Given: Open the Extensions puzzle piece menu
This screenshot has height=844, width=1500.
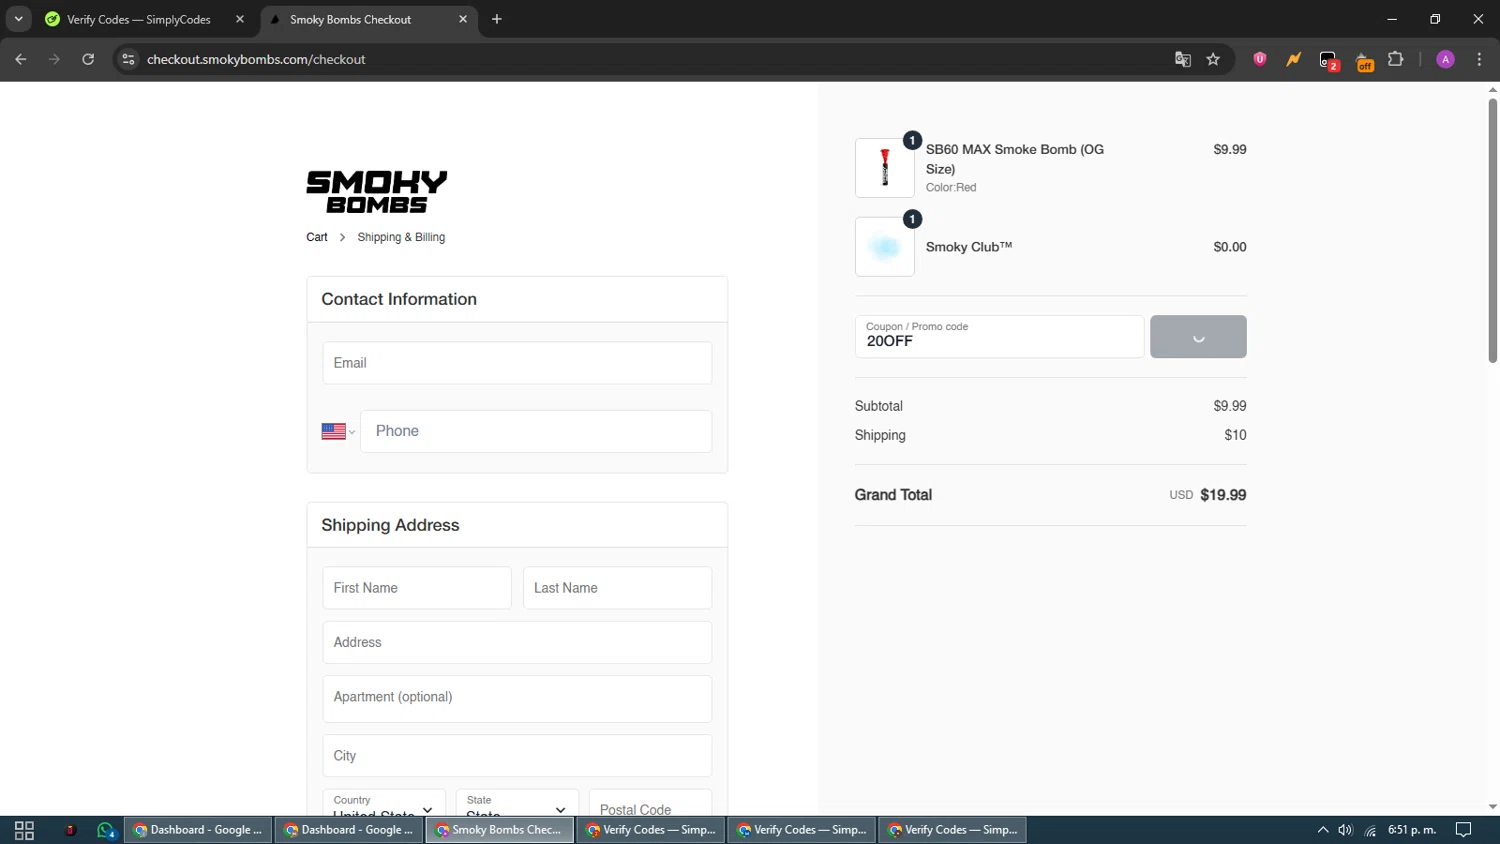Looking at the screenshot, I should click(1396, 59).
